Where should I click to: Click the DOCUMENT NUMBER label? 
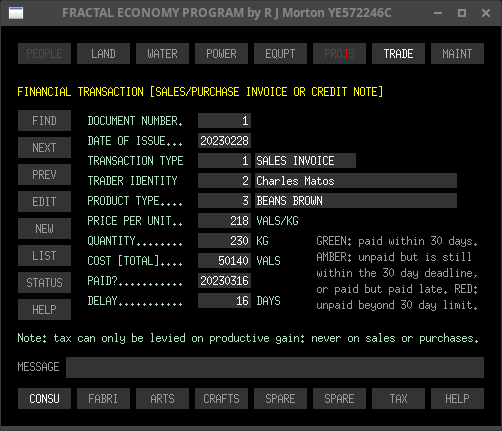click(x=135, y=121)
